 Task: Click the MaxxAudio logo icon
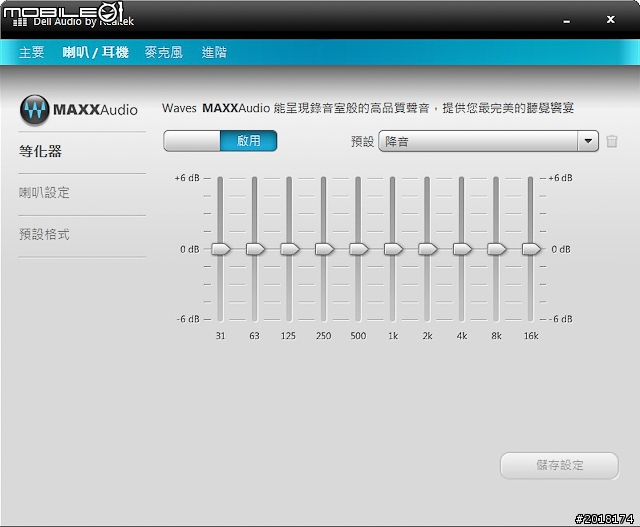click(x=35, y=110)
